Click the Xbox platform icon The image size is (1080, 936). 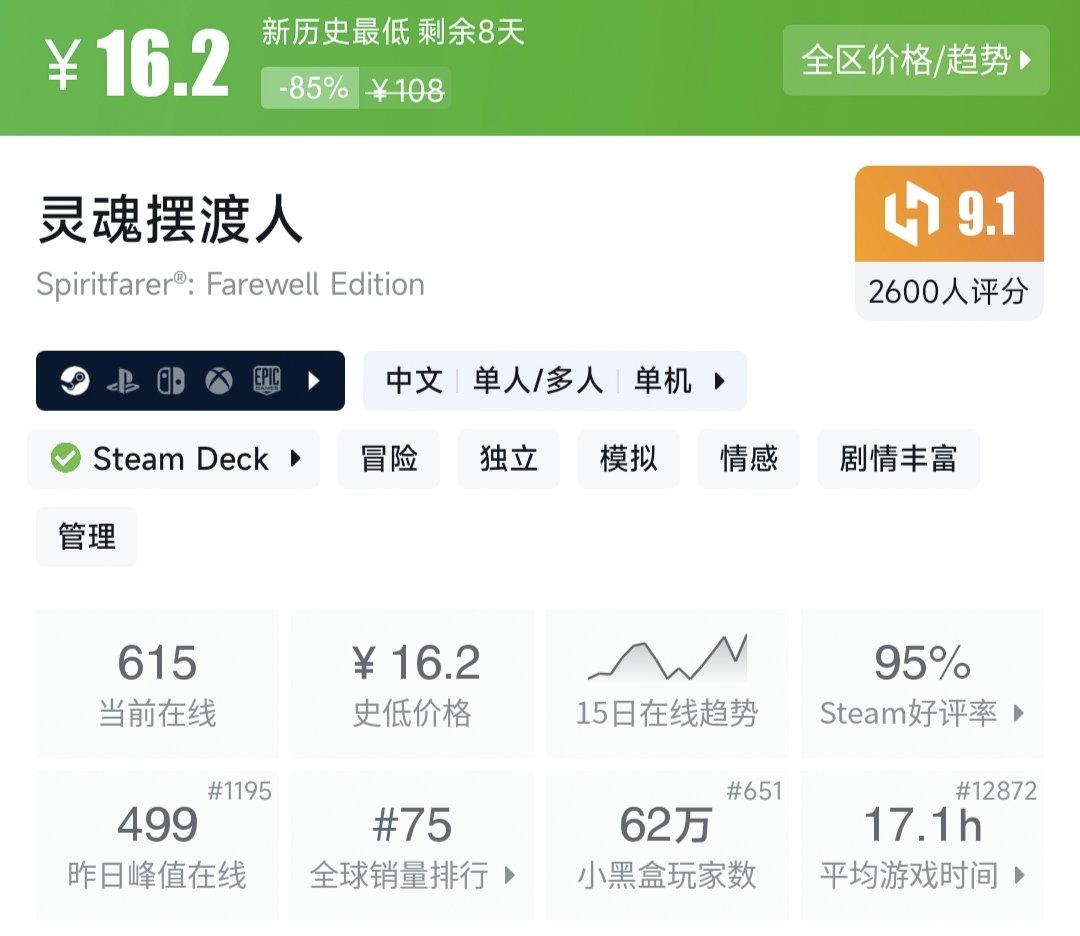coord(219,381)
